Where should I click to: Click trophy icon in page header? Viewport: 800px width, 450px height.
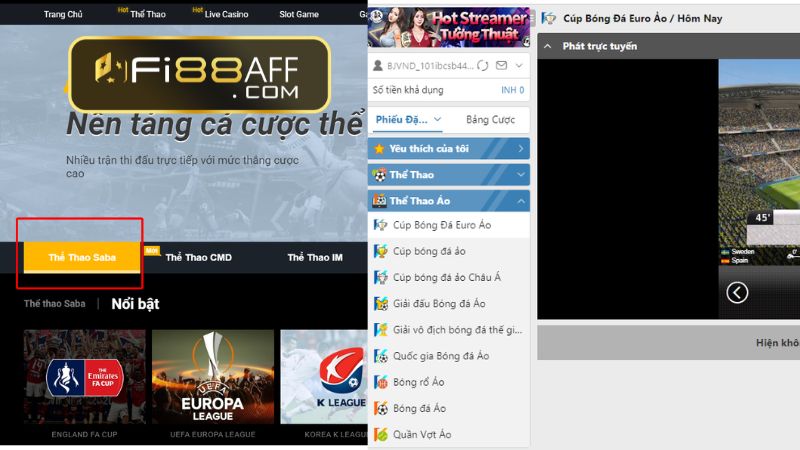549,18
